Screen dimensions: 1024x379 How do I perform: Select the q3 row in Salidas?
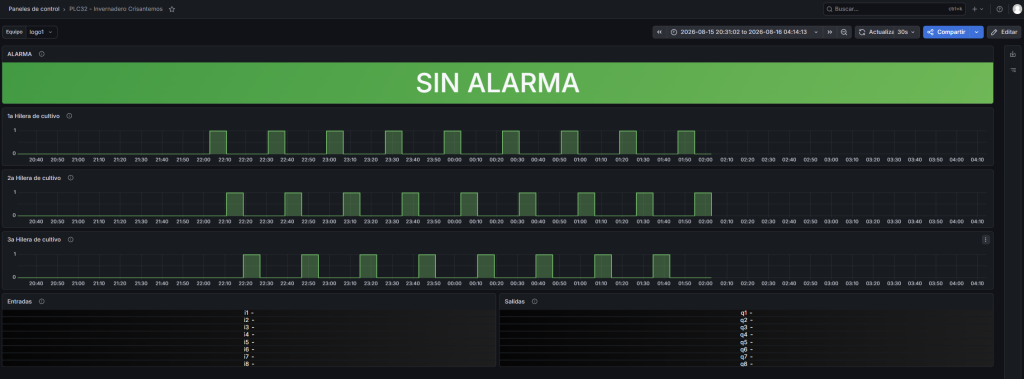tap(746, 327)
